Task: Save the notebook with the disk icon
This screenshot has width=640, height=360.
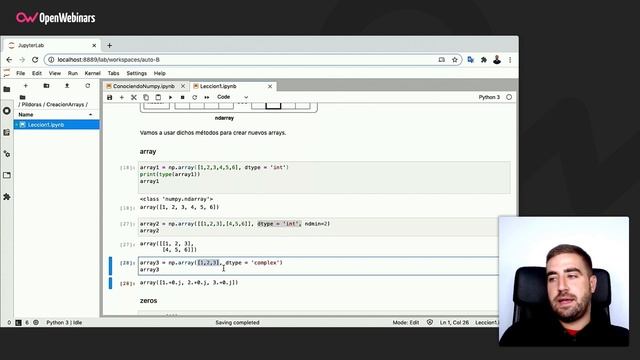Action: 109,97
